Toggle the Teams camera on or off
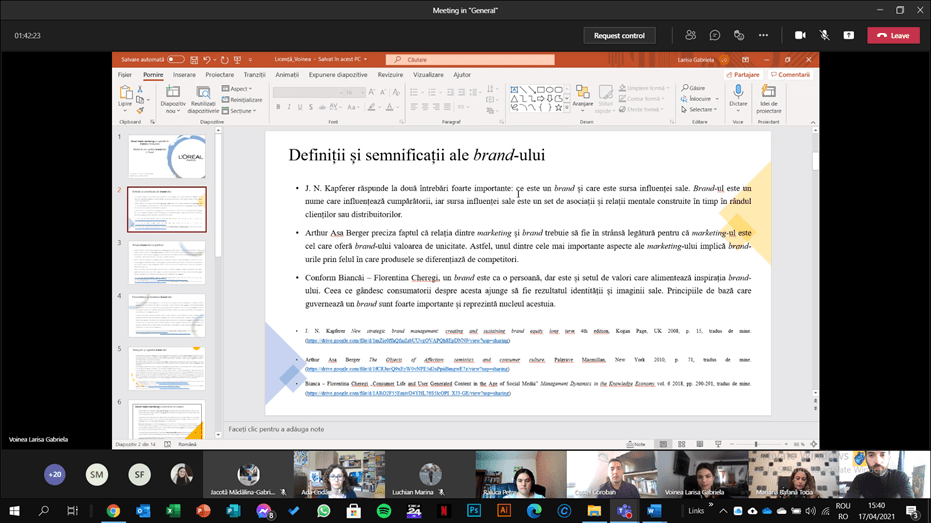Screen dimensions: 931x523 point(800,35)
